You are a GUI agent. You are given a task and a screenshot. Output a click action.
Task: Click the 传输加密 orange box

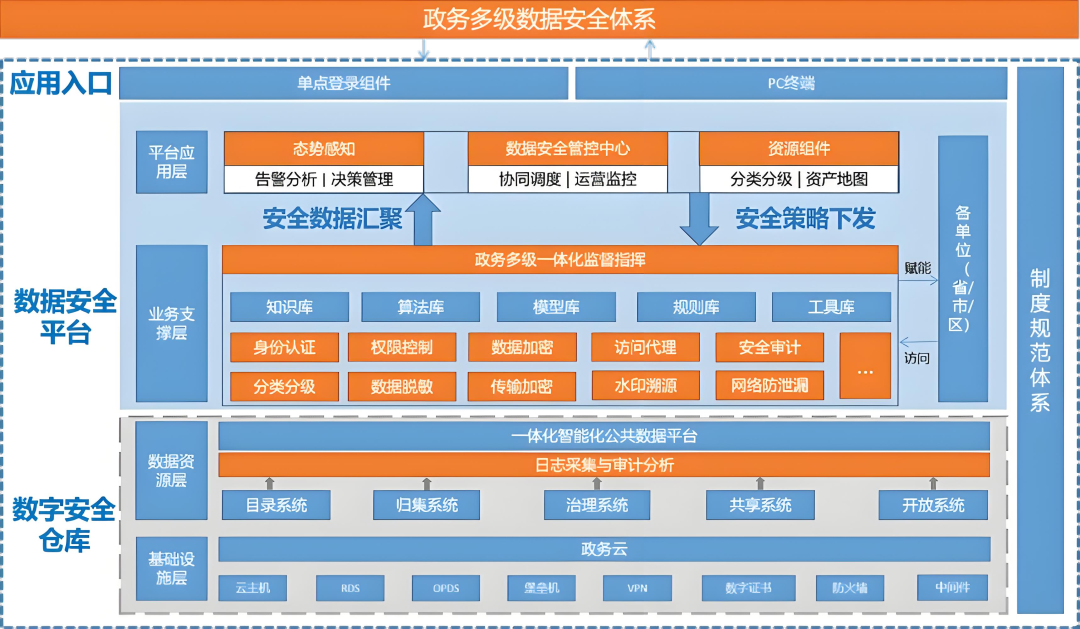pyautogui.click(x=521, y=386)
